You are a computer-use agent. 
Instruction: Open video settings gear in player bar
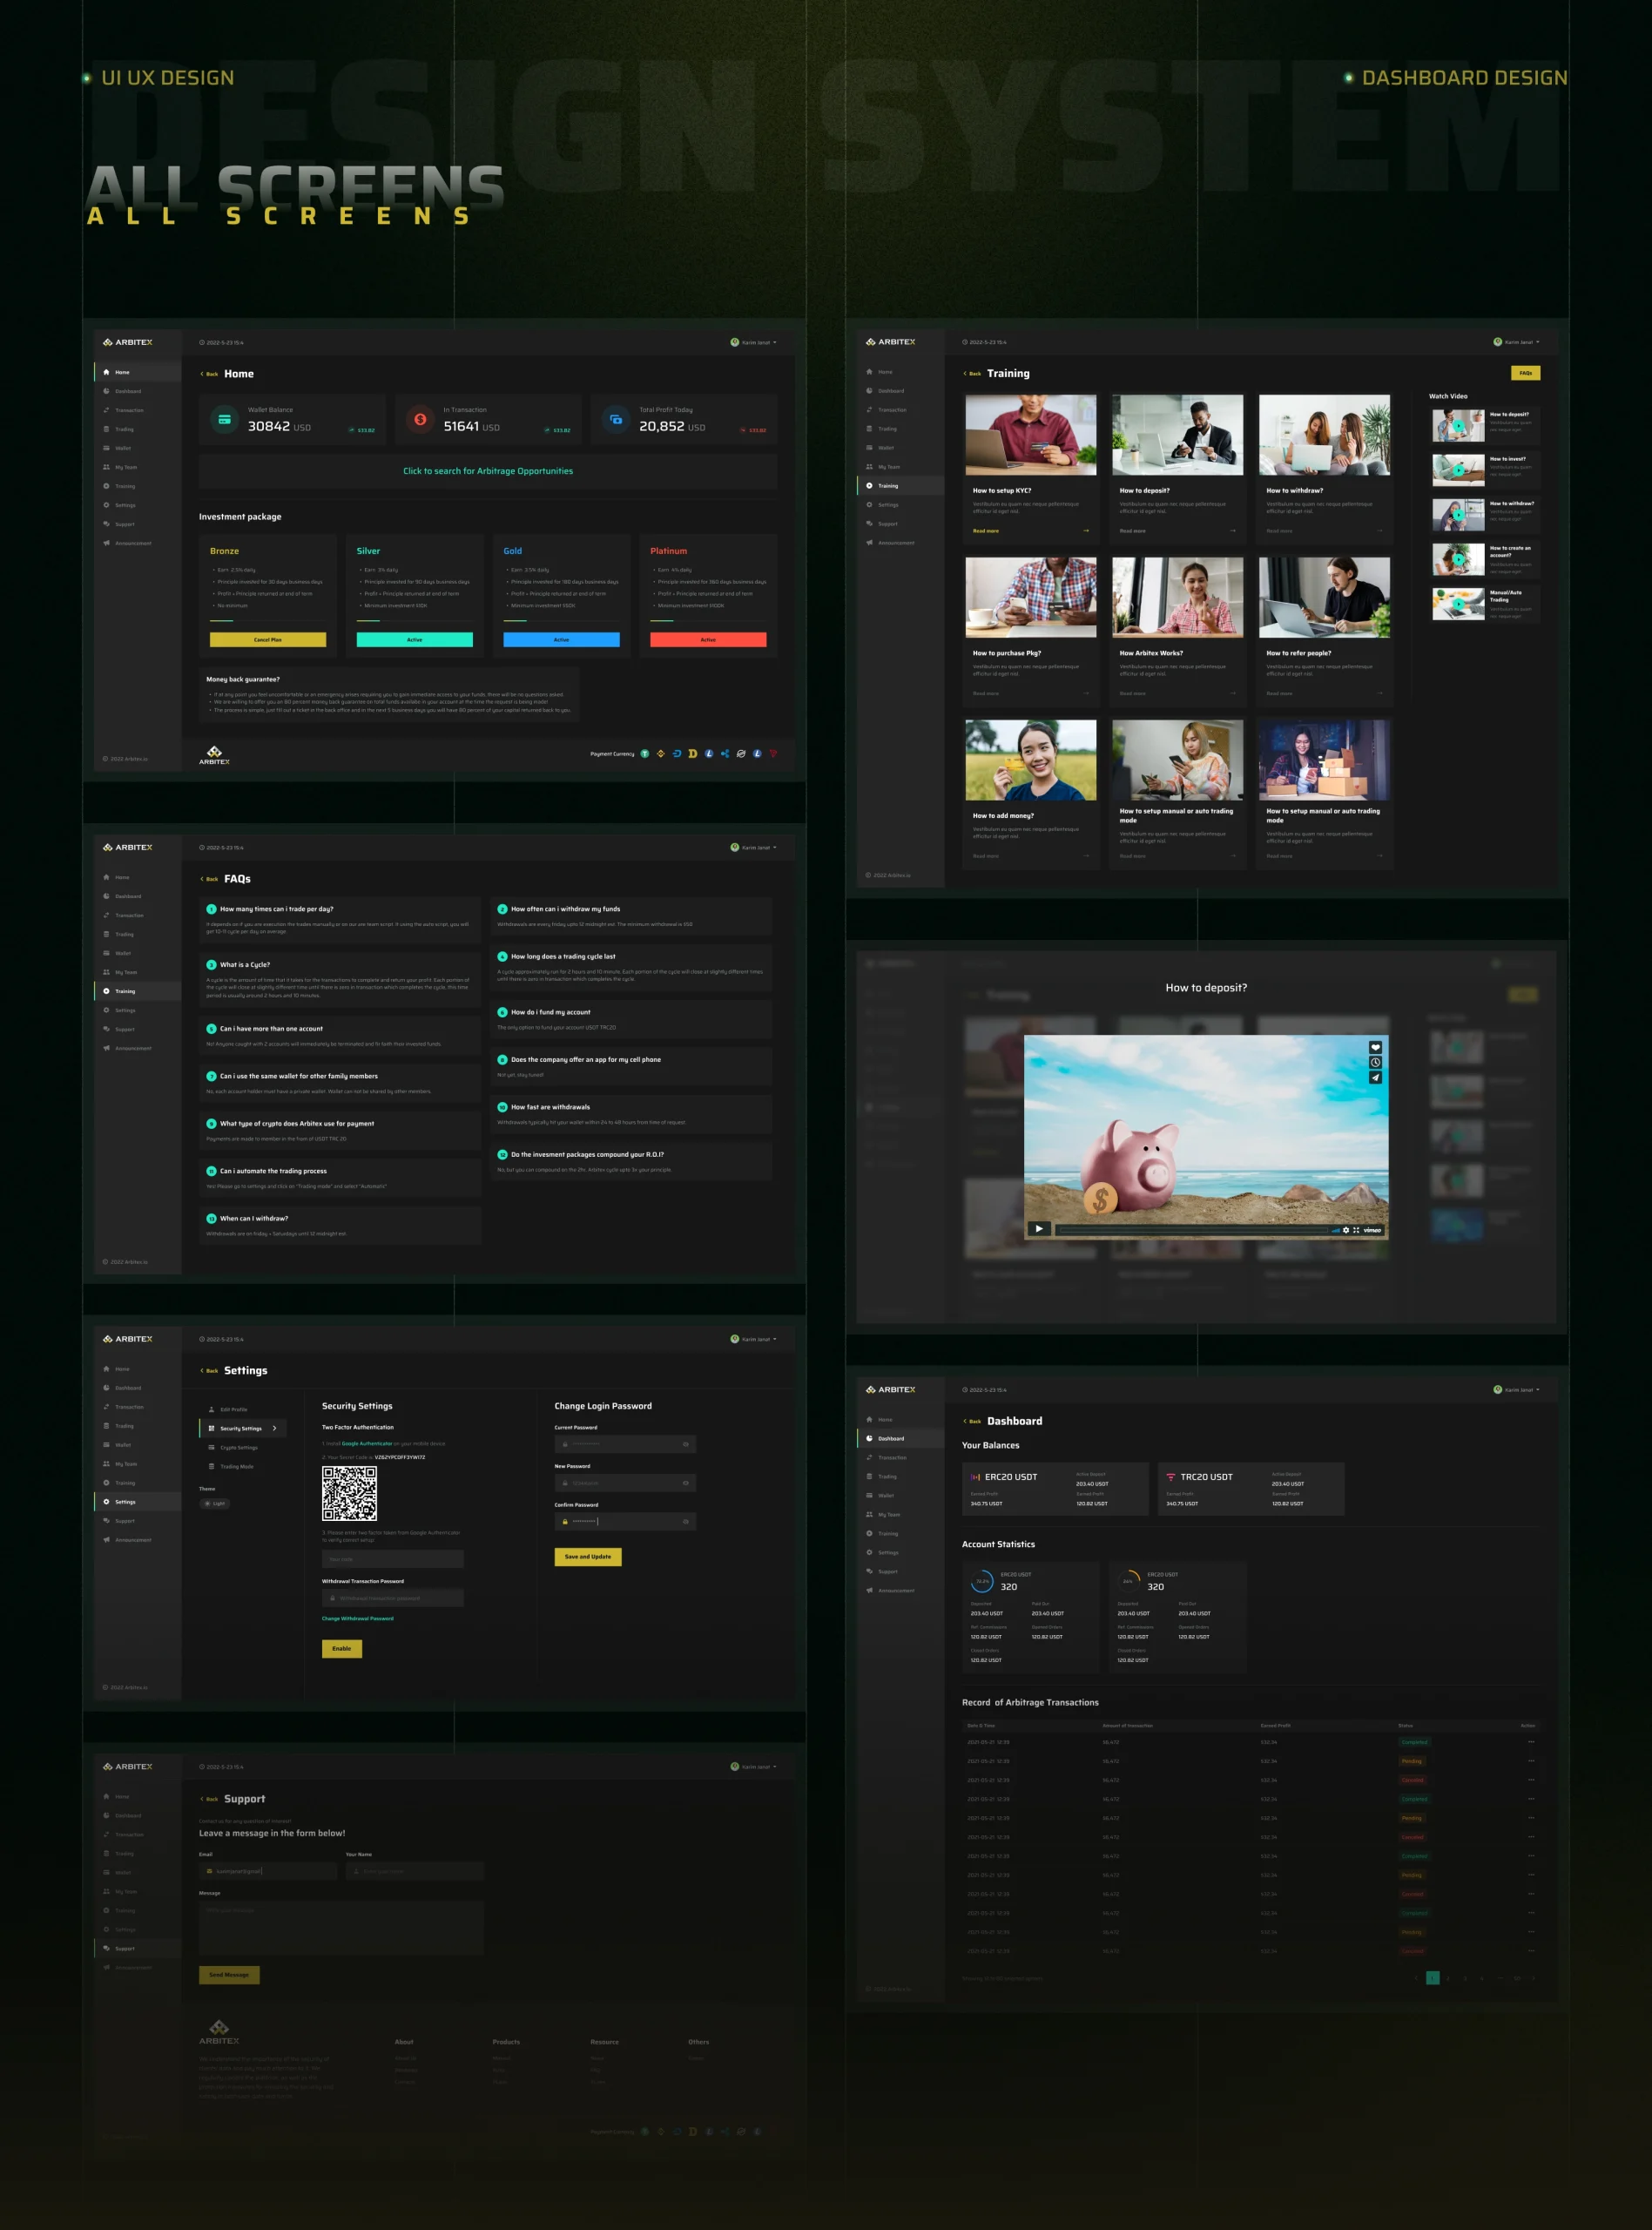[x=1345, y=1230]
